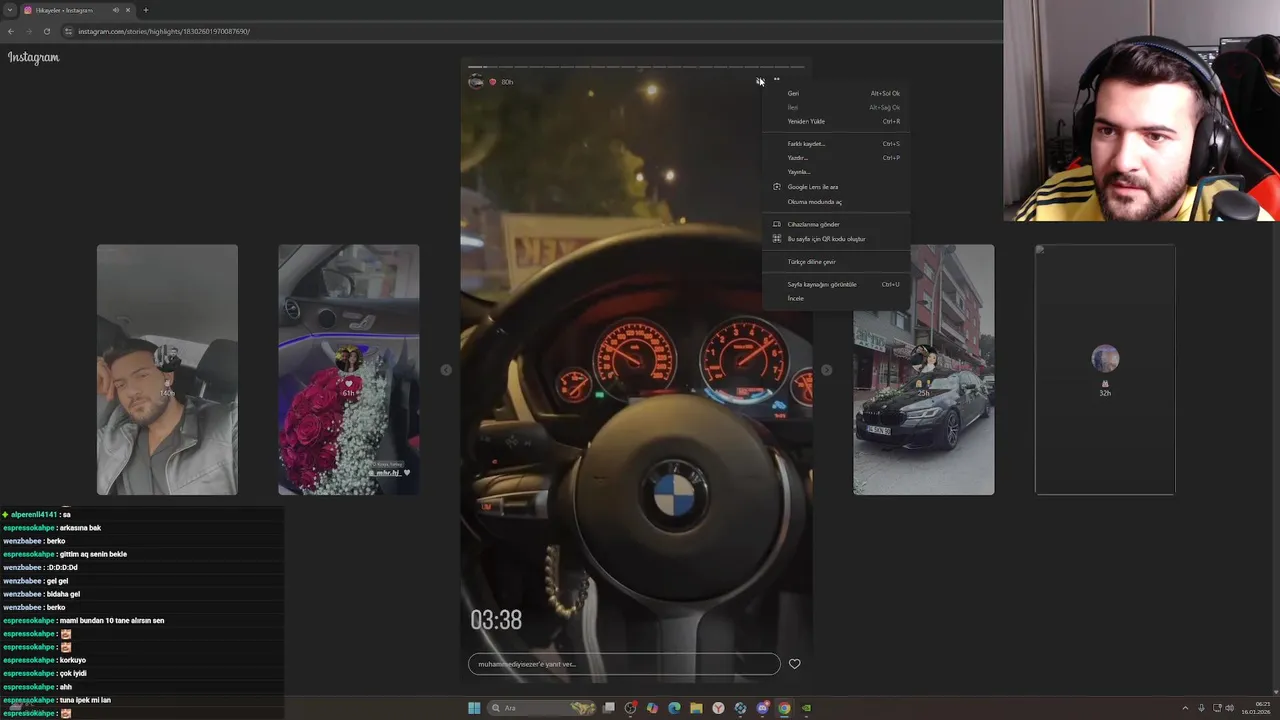This screenshot has height=720, width=1280.
Task: Open the red roses bouquet story thumbnail
Action: coord(349,370)
